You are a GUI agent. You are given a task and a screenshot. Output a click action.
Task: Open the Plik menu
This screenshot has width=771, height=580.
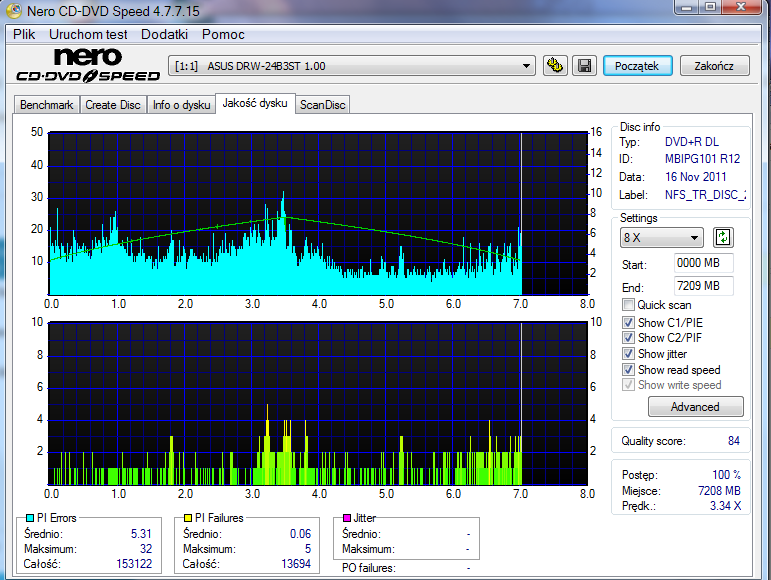tap(24, 34)
